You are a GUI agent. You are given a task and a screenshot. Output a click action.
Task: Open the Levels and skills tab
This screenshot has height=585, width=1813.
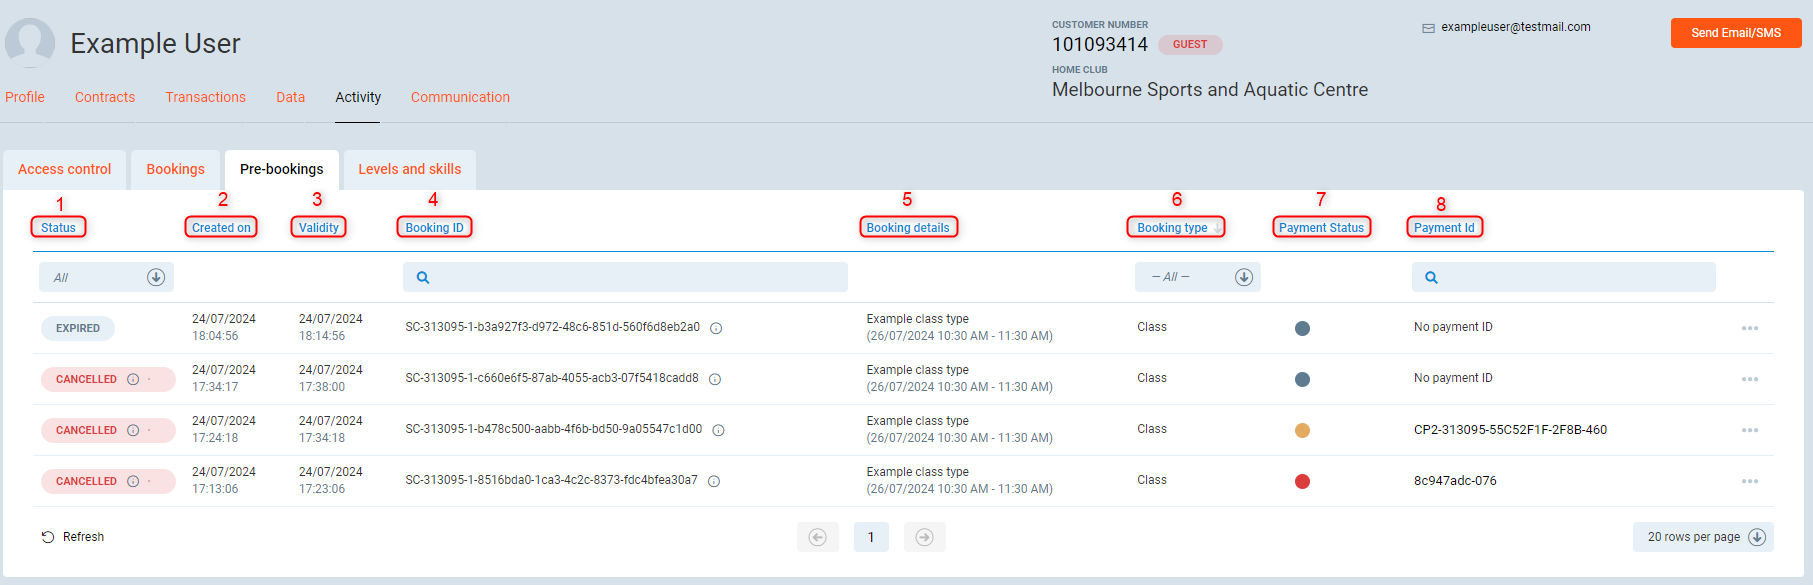tap(409, 169)
